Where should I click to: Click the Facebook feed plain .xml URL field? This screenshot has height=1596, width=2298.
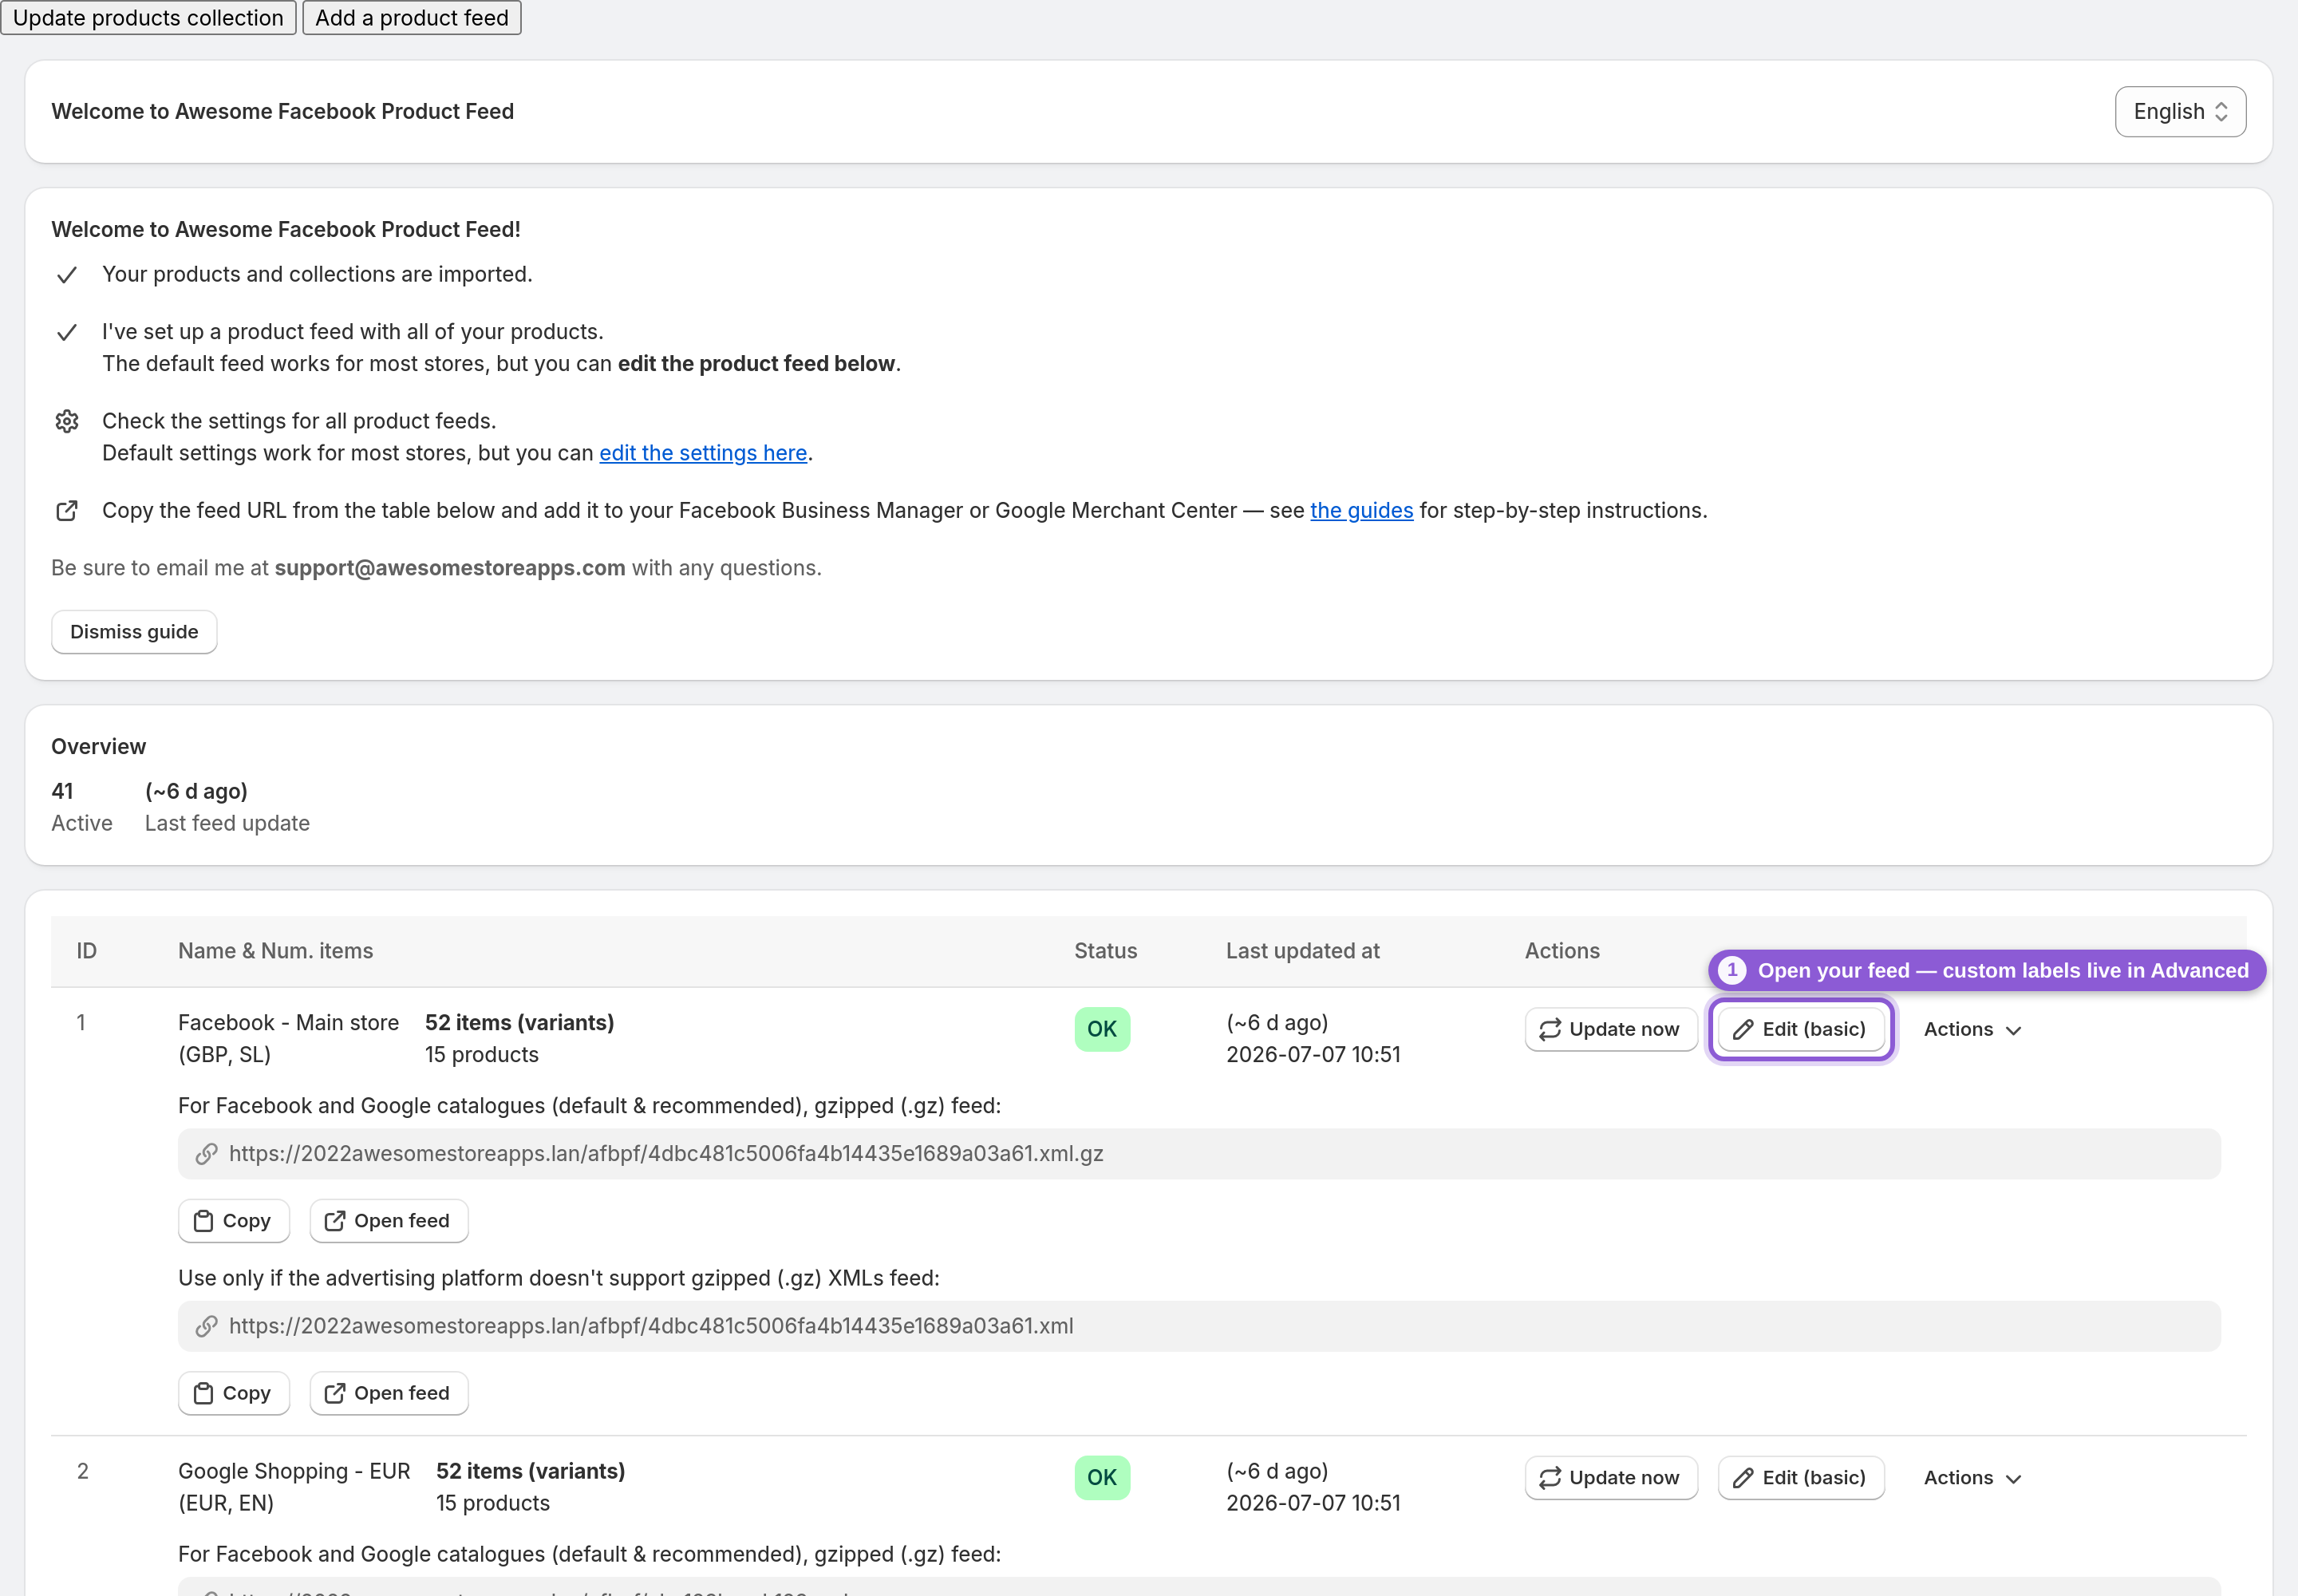1199,1326
